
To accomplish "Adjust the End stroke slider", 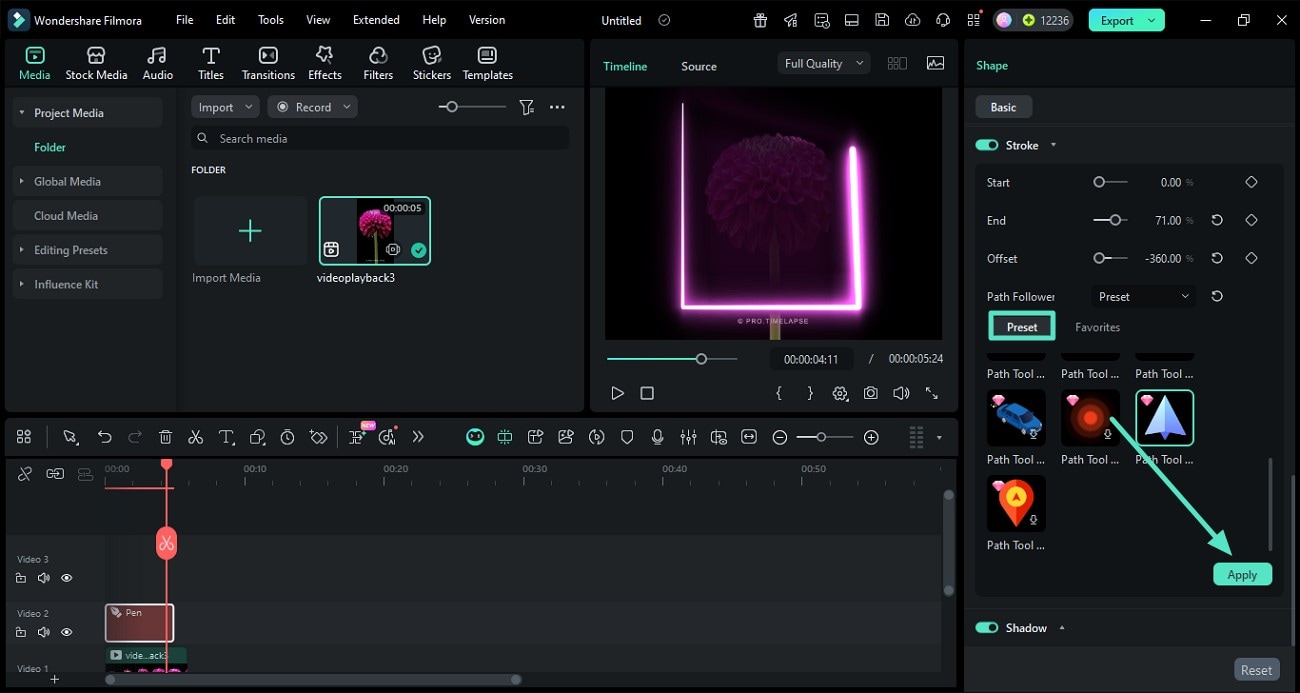I will (1114, 220).
